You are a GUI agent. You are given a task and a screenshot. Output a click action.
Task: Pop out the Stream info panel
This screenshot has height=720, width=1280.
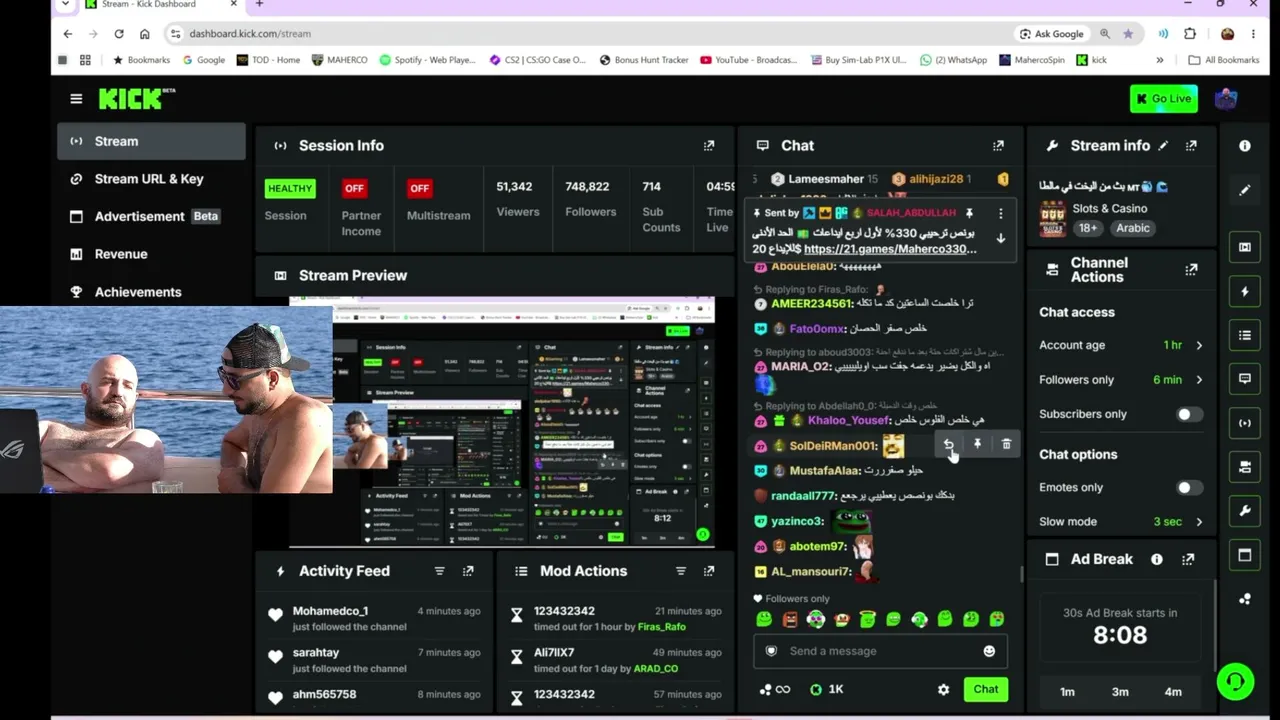(x=1191, y=146)
